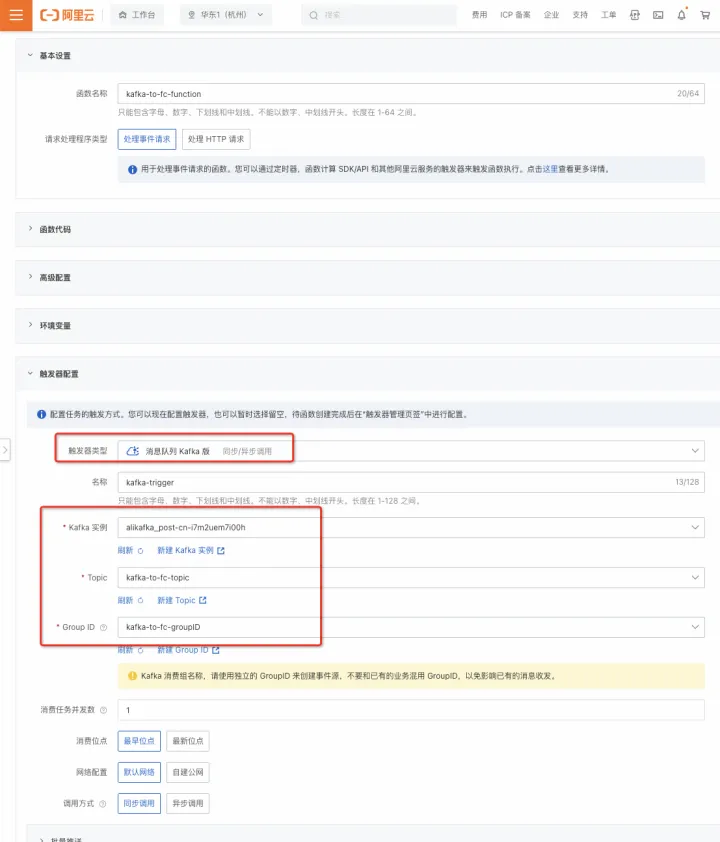Viewport: 720px width, 842px height.
Task: Select 同步调用 invocation mode
Action: coord(139,803)
